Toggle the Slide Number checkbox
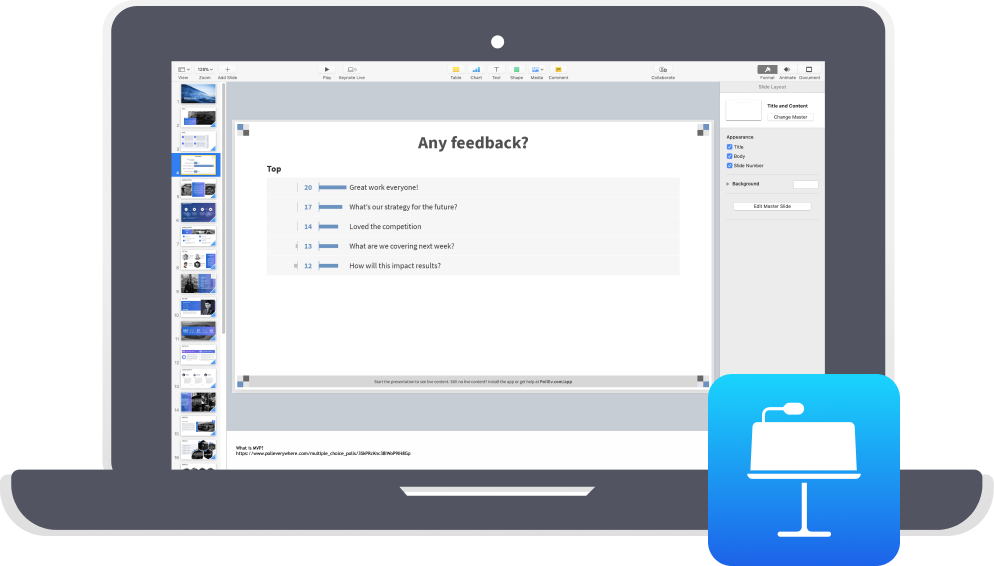Screen dimensions: 994x566 pyautogui.click(x=730, y=165)
